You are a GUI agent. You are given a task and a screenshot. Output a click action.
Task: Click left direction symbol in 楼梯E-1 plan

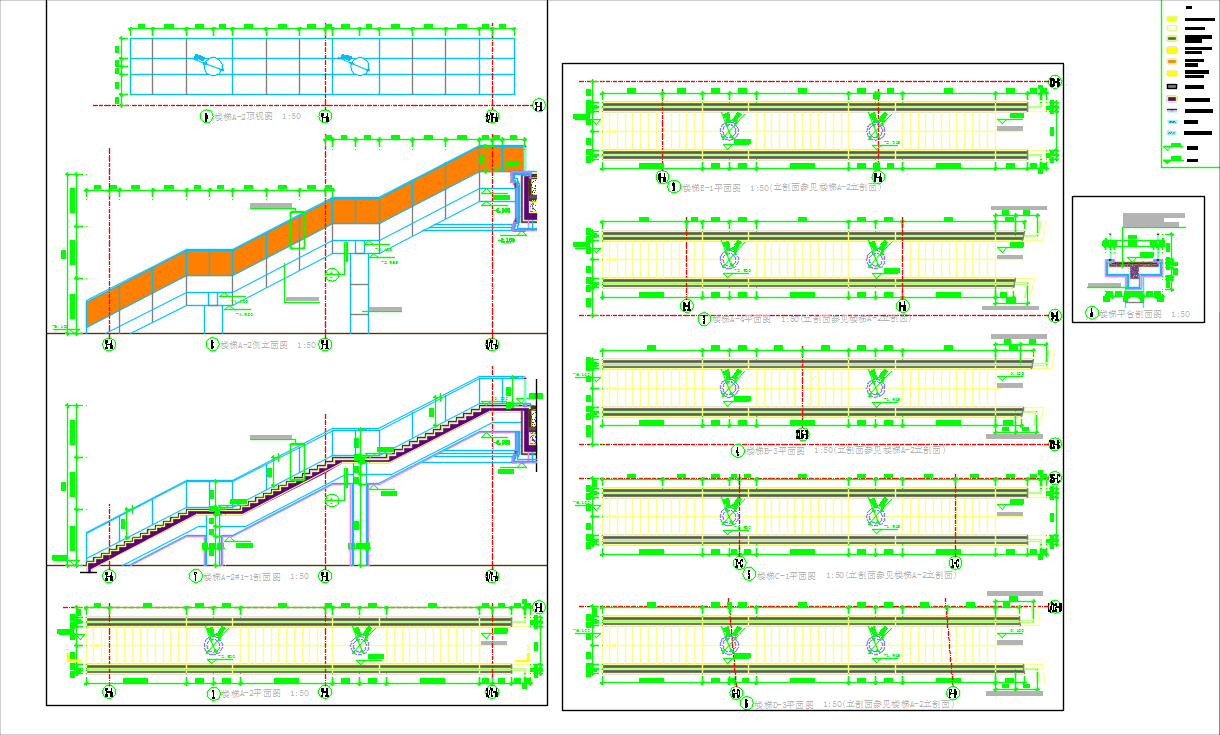tap(732, 127)
